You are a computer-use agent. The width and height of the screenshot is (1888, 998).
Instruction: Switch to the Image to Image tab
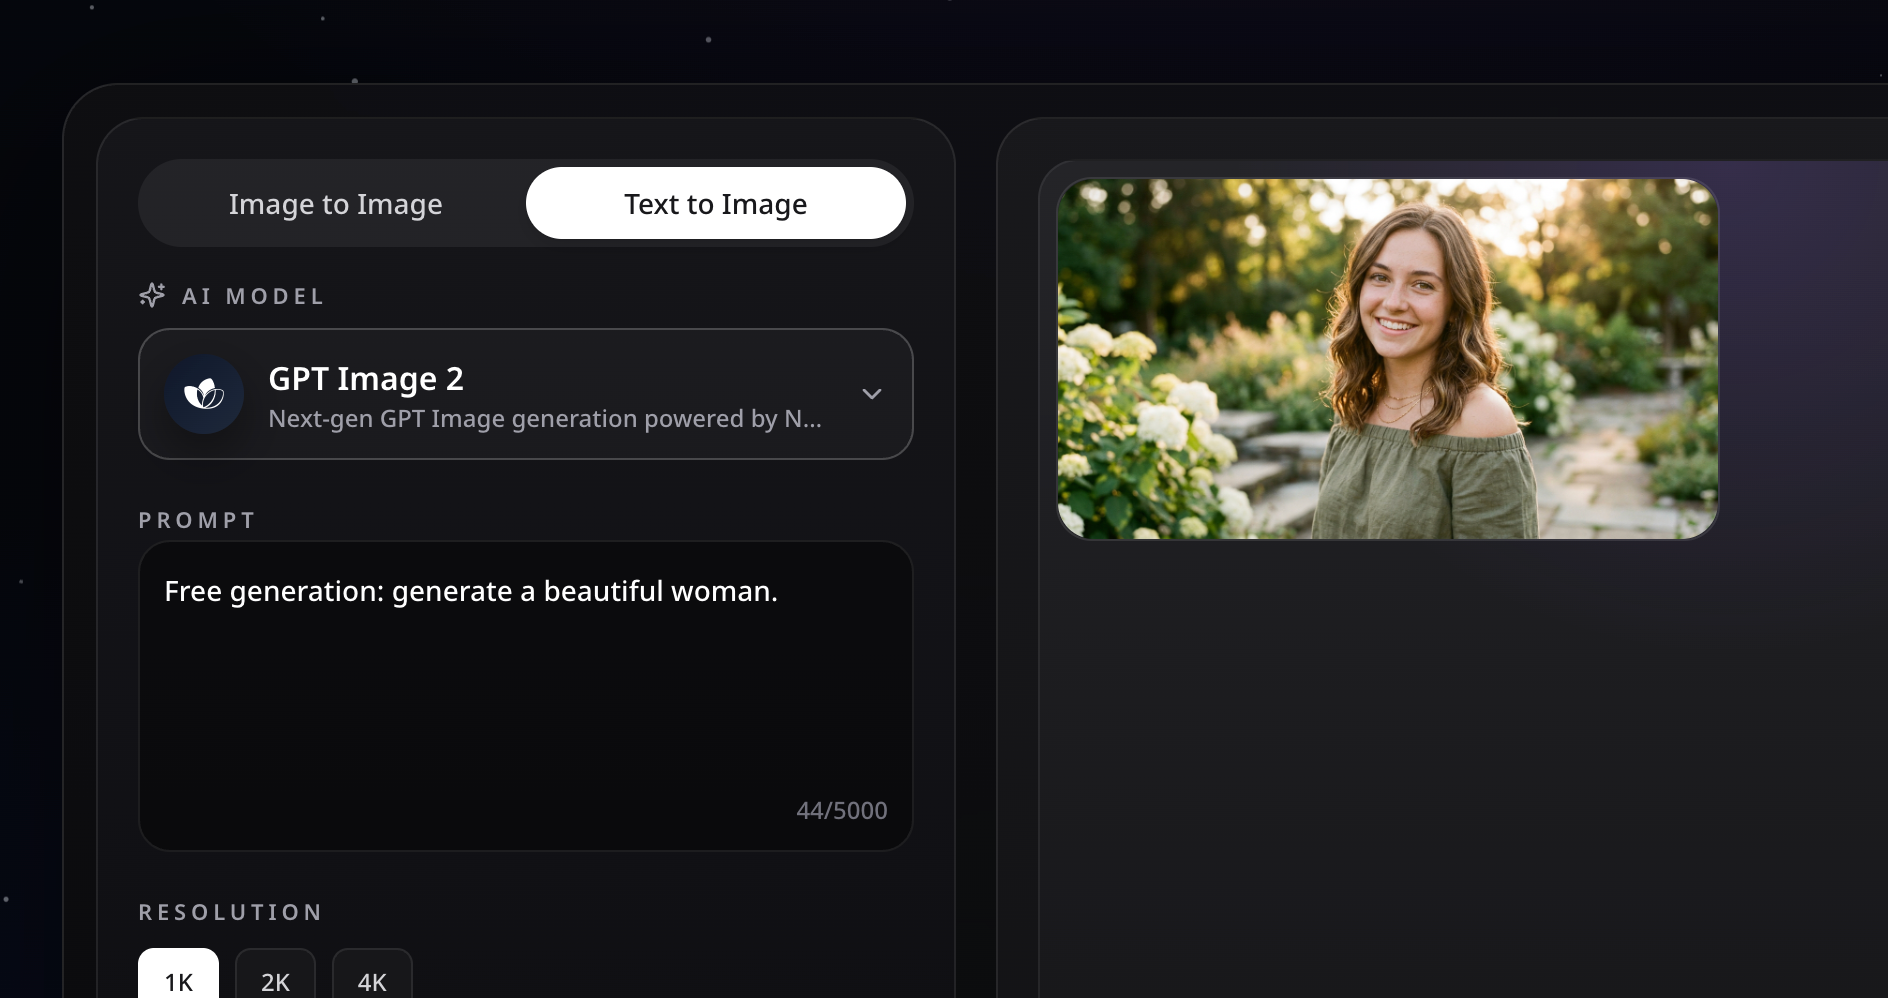tap(335, 204)
